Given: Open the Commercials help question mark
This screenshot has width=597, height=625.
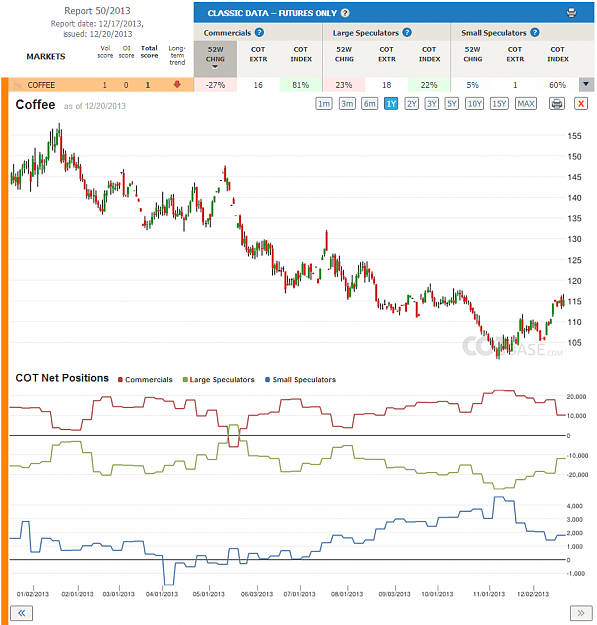Looking at the screenshot, I should (x=259, y=32).
